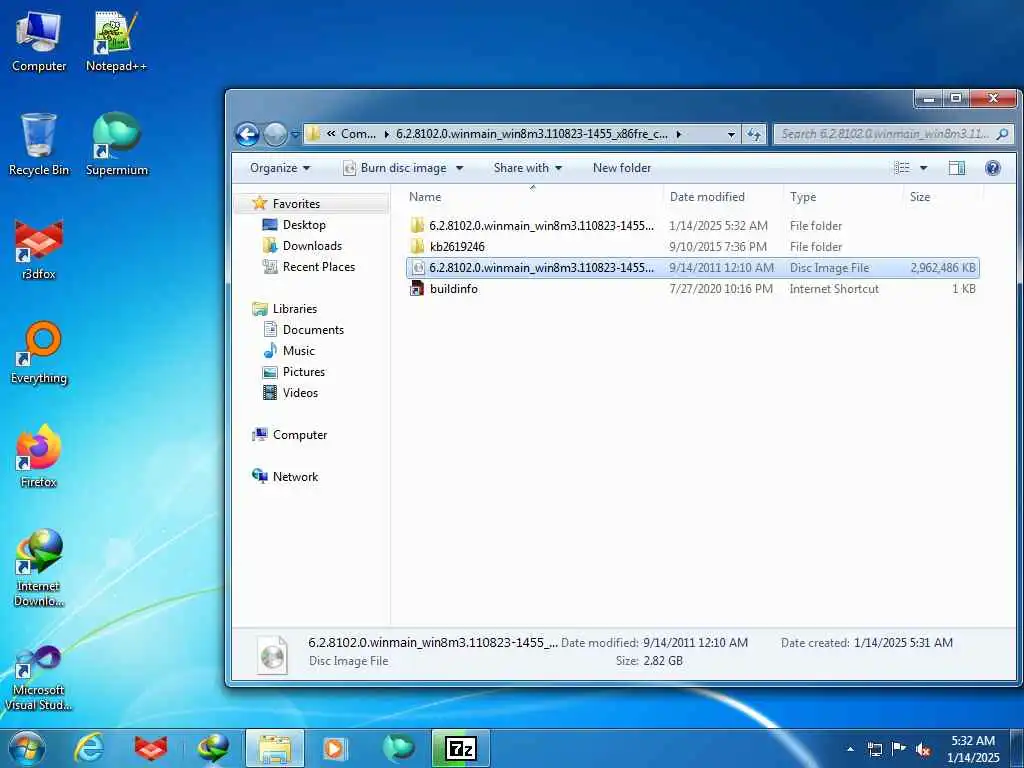Select the r3dfox desktop shortcut
Image resolution: width=1024 pixels, height=768 pixels.
pyautogui.click(x=39, y=249)
